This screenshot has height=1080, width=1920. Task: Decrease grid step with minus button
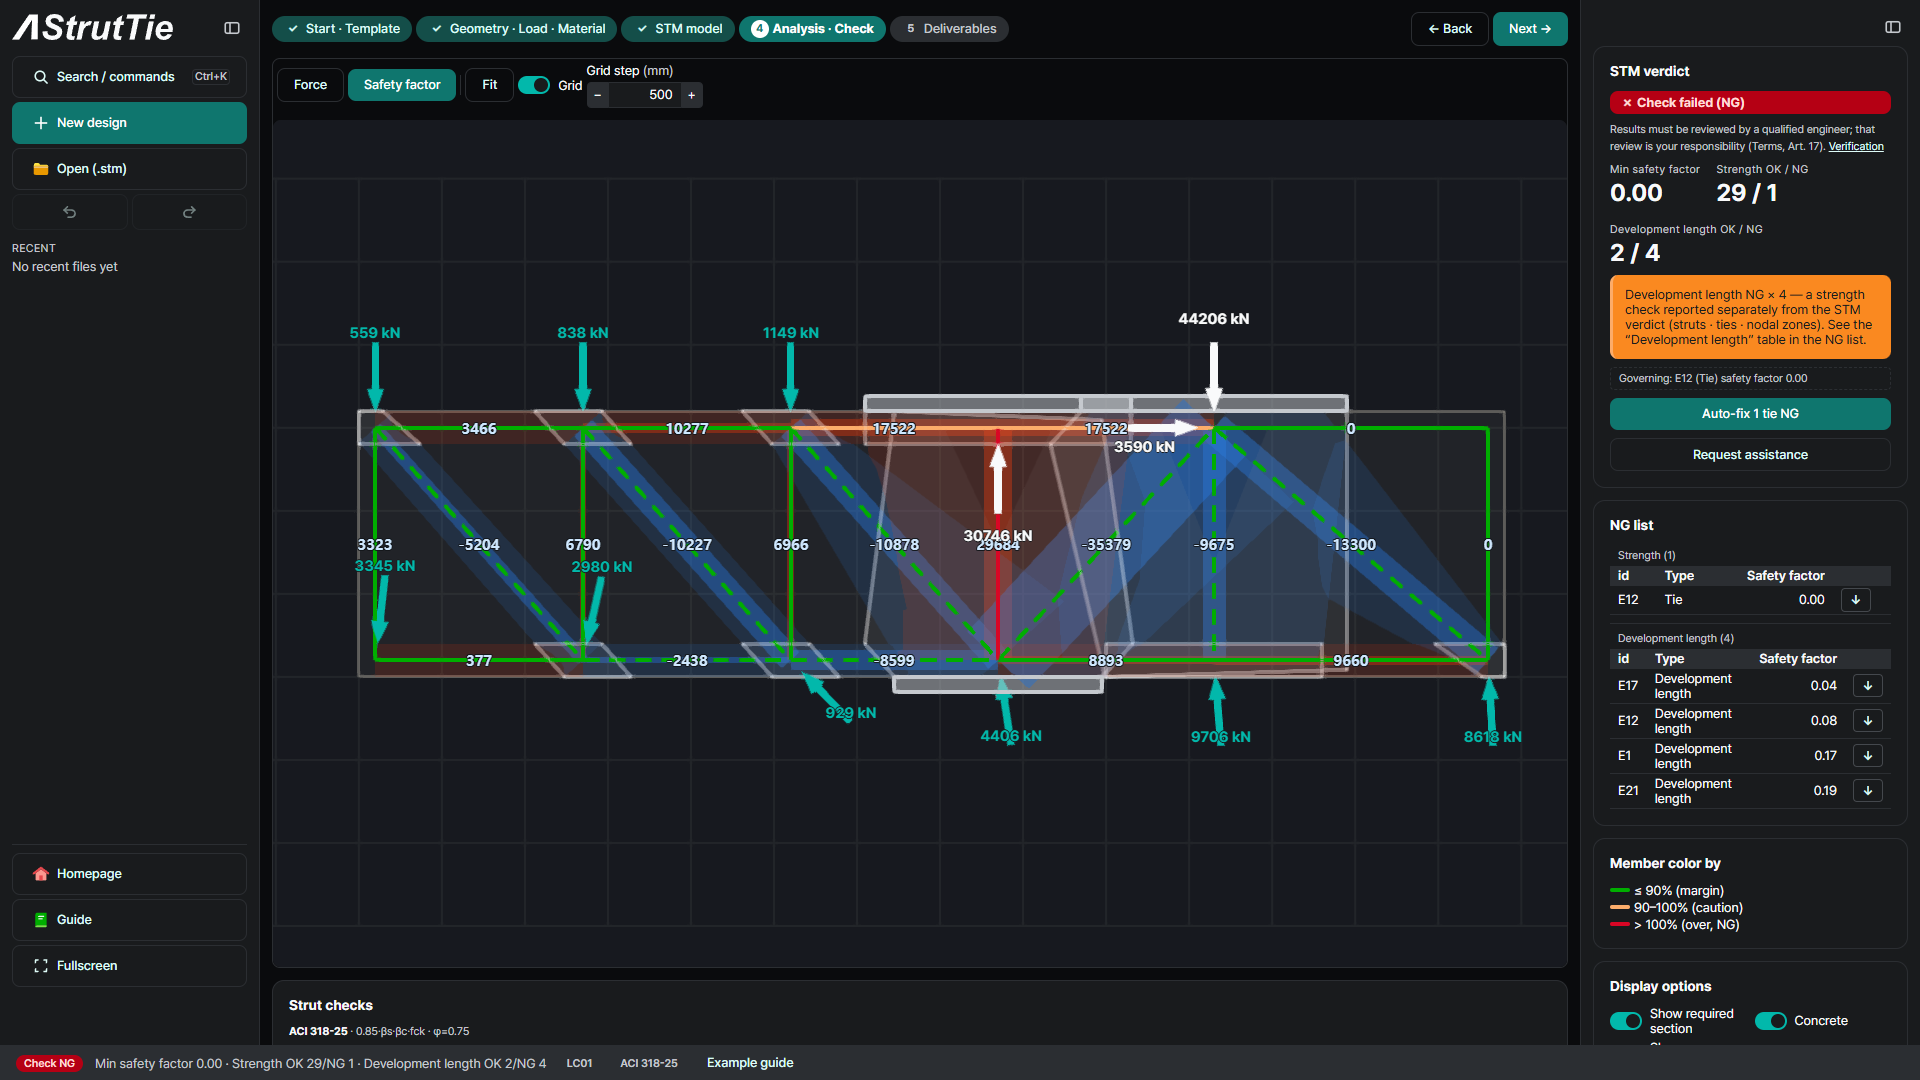click(x=598, y=95)
